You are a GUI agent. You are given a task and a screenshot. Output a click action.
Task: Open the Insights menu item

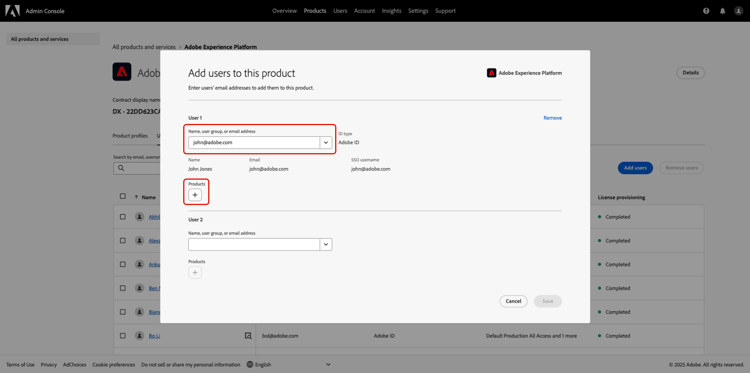pyautogui.click(x=392, y=11)
